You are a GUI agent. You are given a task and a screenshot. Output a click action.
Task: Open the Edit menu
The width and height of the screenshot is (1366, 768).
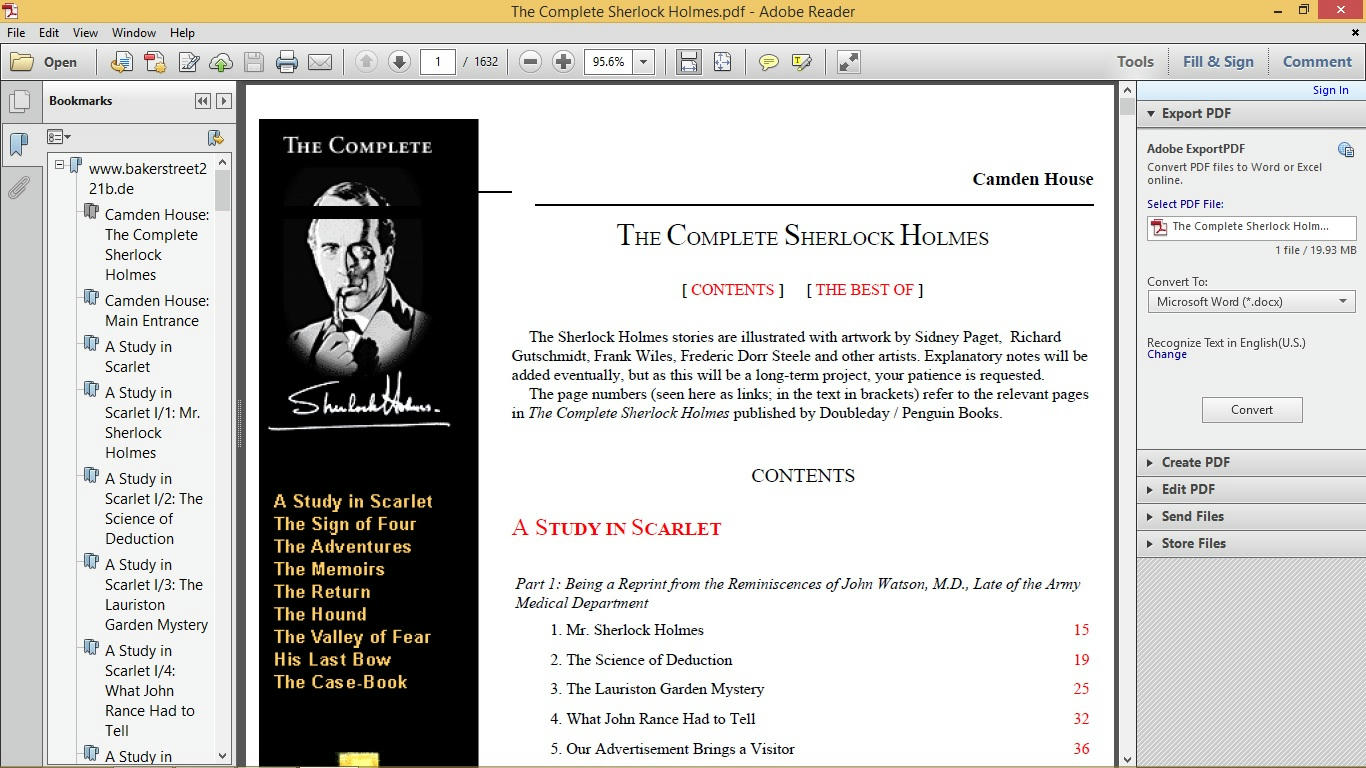tap(49, 33)
